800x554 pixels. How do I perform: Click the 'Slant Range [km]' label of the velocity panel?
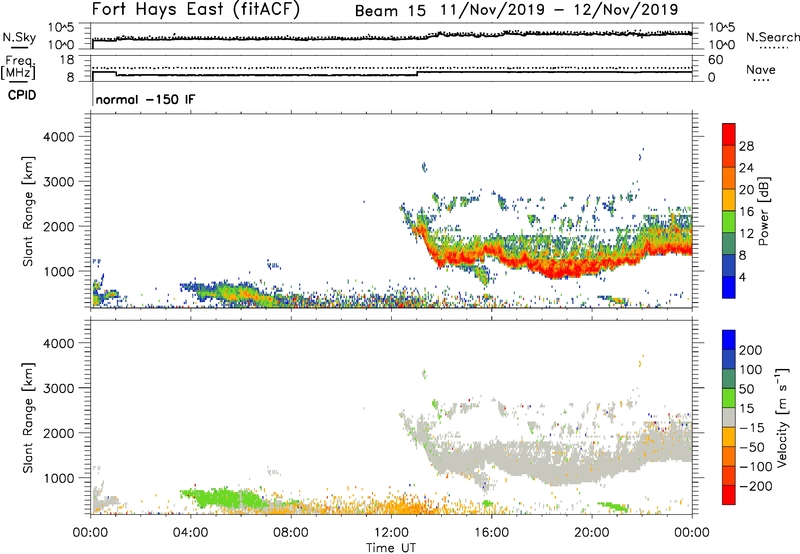28,417
